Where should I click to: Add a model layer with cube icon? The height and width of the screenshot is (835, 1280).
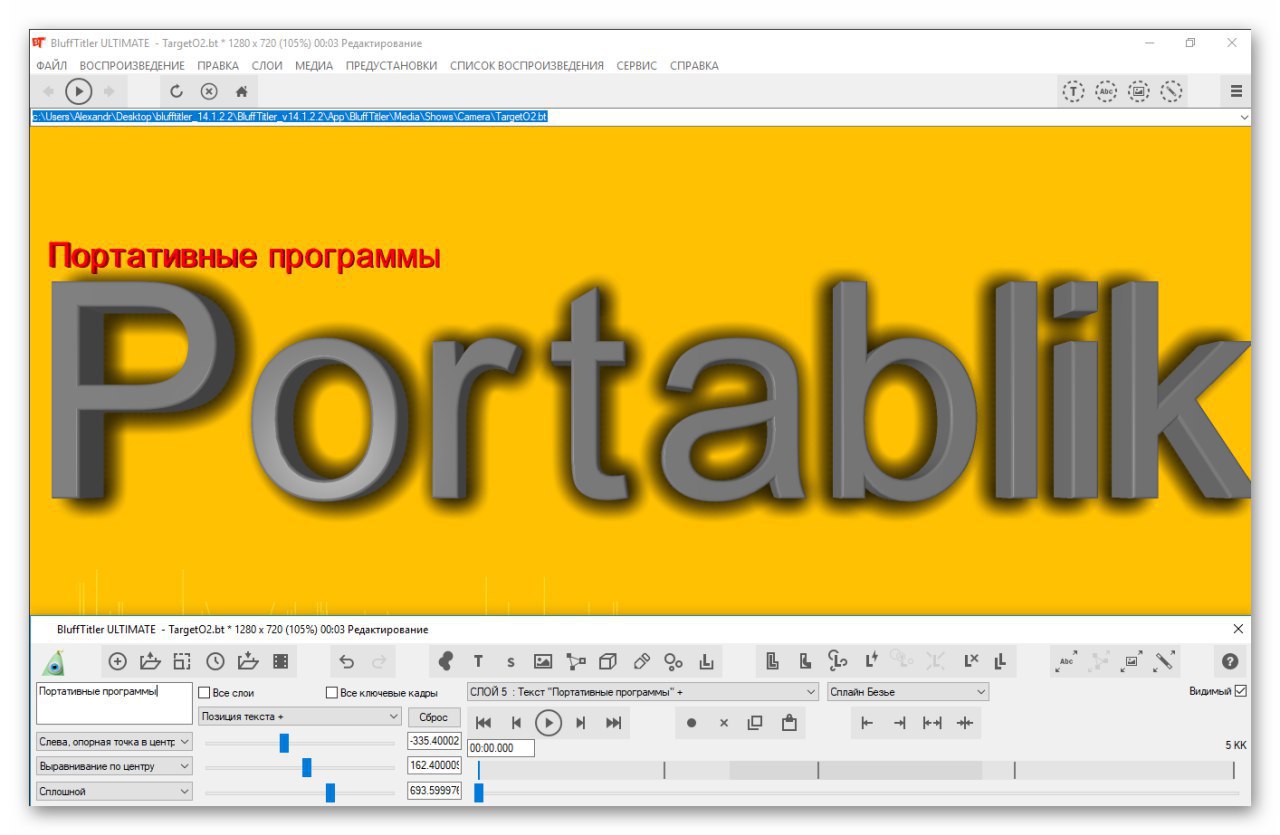608,661
